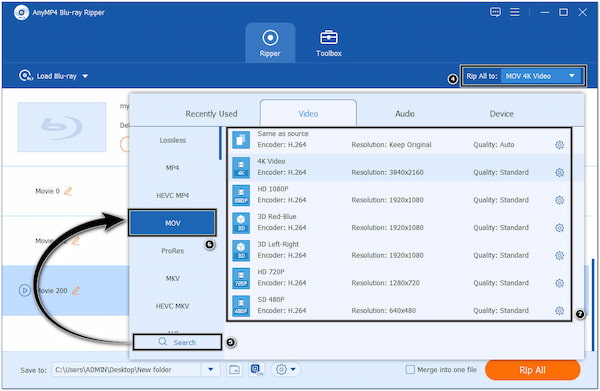Click the 4K Video preset icon
This screenshot has height=391, width=600.
coord(241,168)
